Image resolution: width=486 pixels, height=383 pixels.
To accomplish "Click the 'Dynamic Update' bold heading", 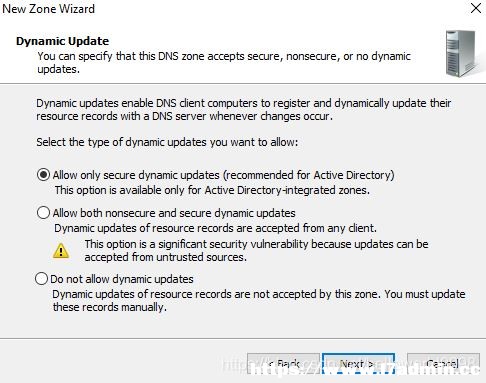I will pyautogui.click(x=62, y=41).
